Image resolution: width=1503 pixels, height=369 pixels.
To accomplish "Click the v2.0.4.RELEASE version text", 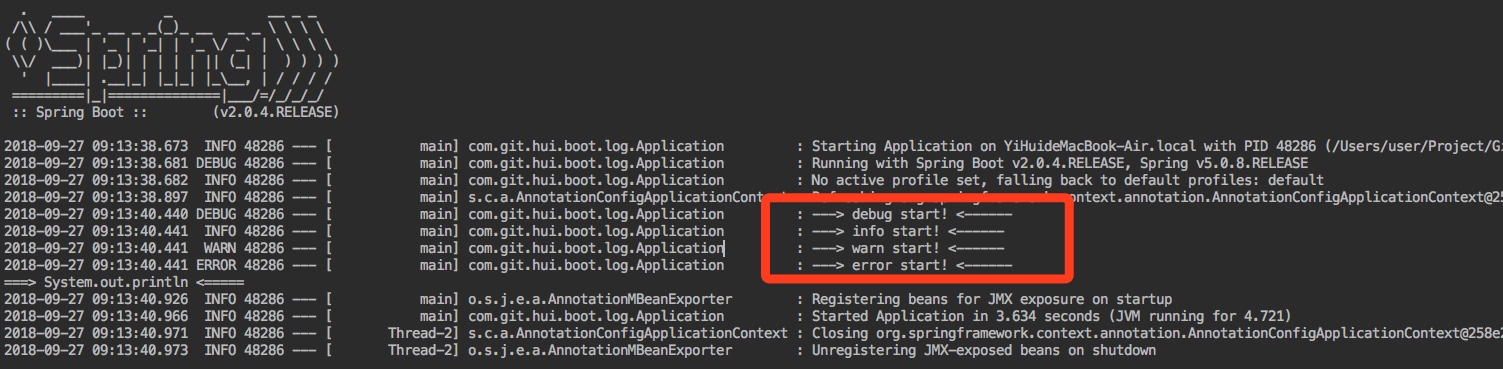I will tap(276, 112).
